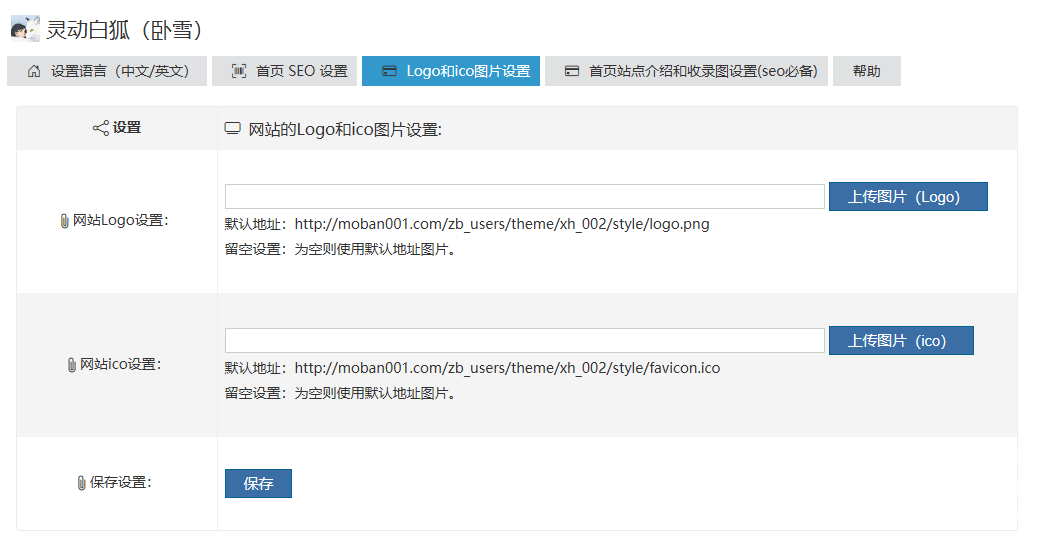Click the orange paperclip icon by 网站ico设置
Viewport: 1051px width, 549px height.
[71, 365]
